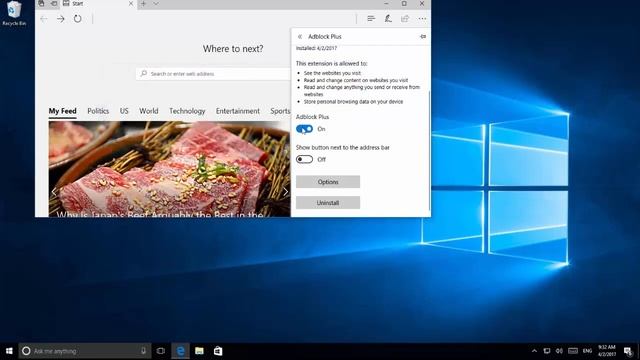Go back from Adblock Plus panel
The image size is (640, 360).
coord(300,37)
